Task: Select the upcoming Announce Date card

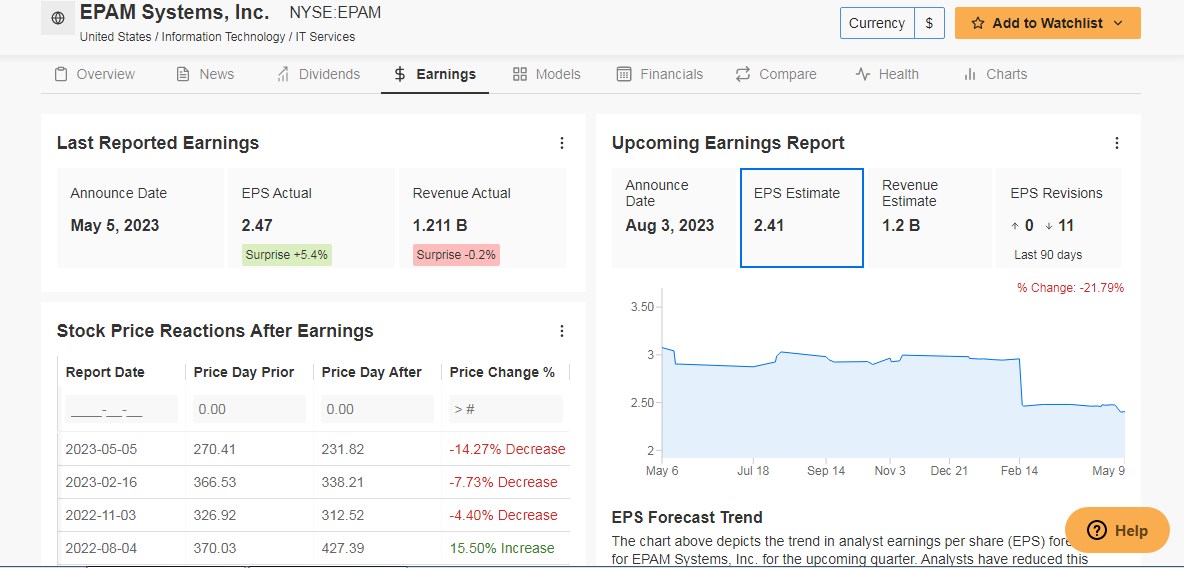Action: click(x=674, y=218)
